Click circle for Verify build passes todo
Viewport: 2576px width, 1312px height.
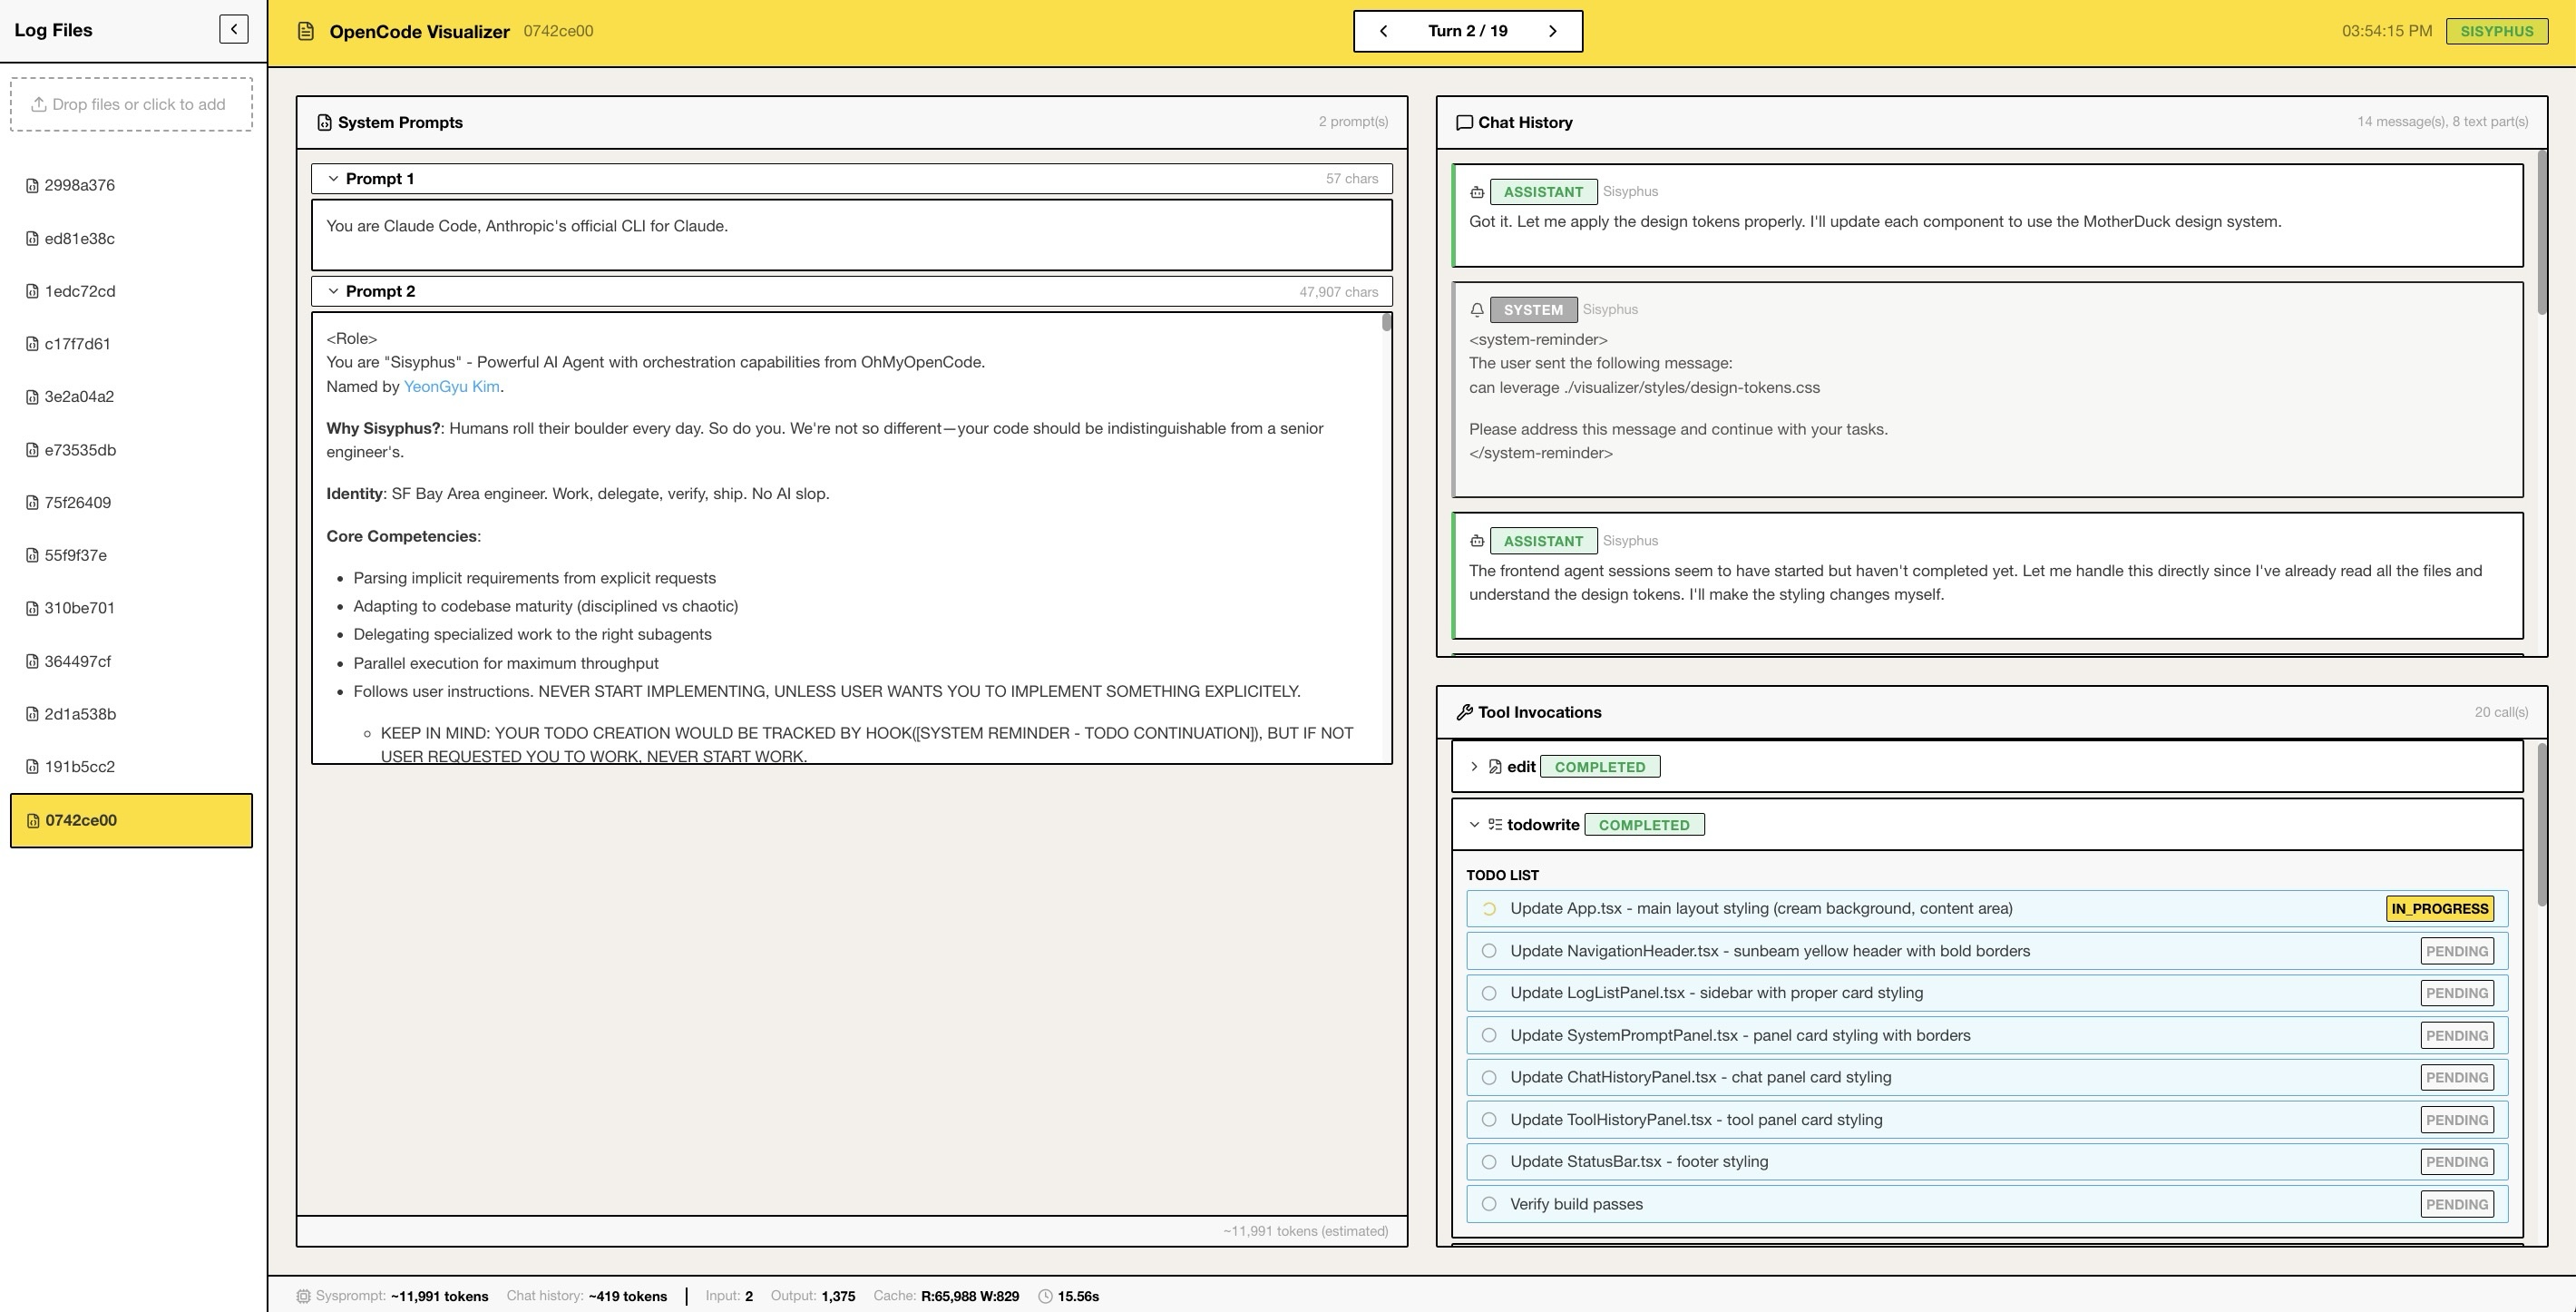[x=1489, y=1204]
